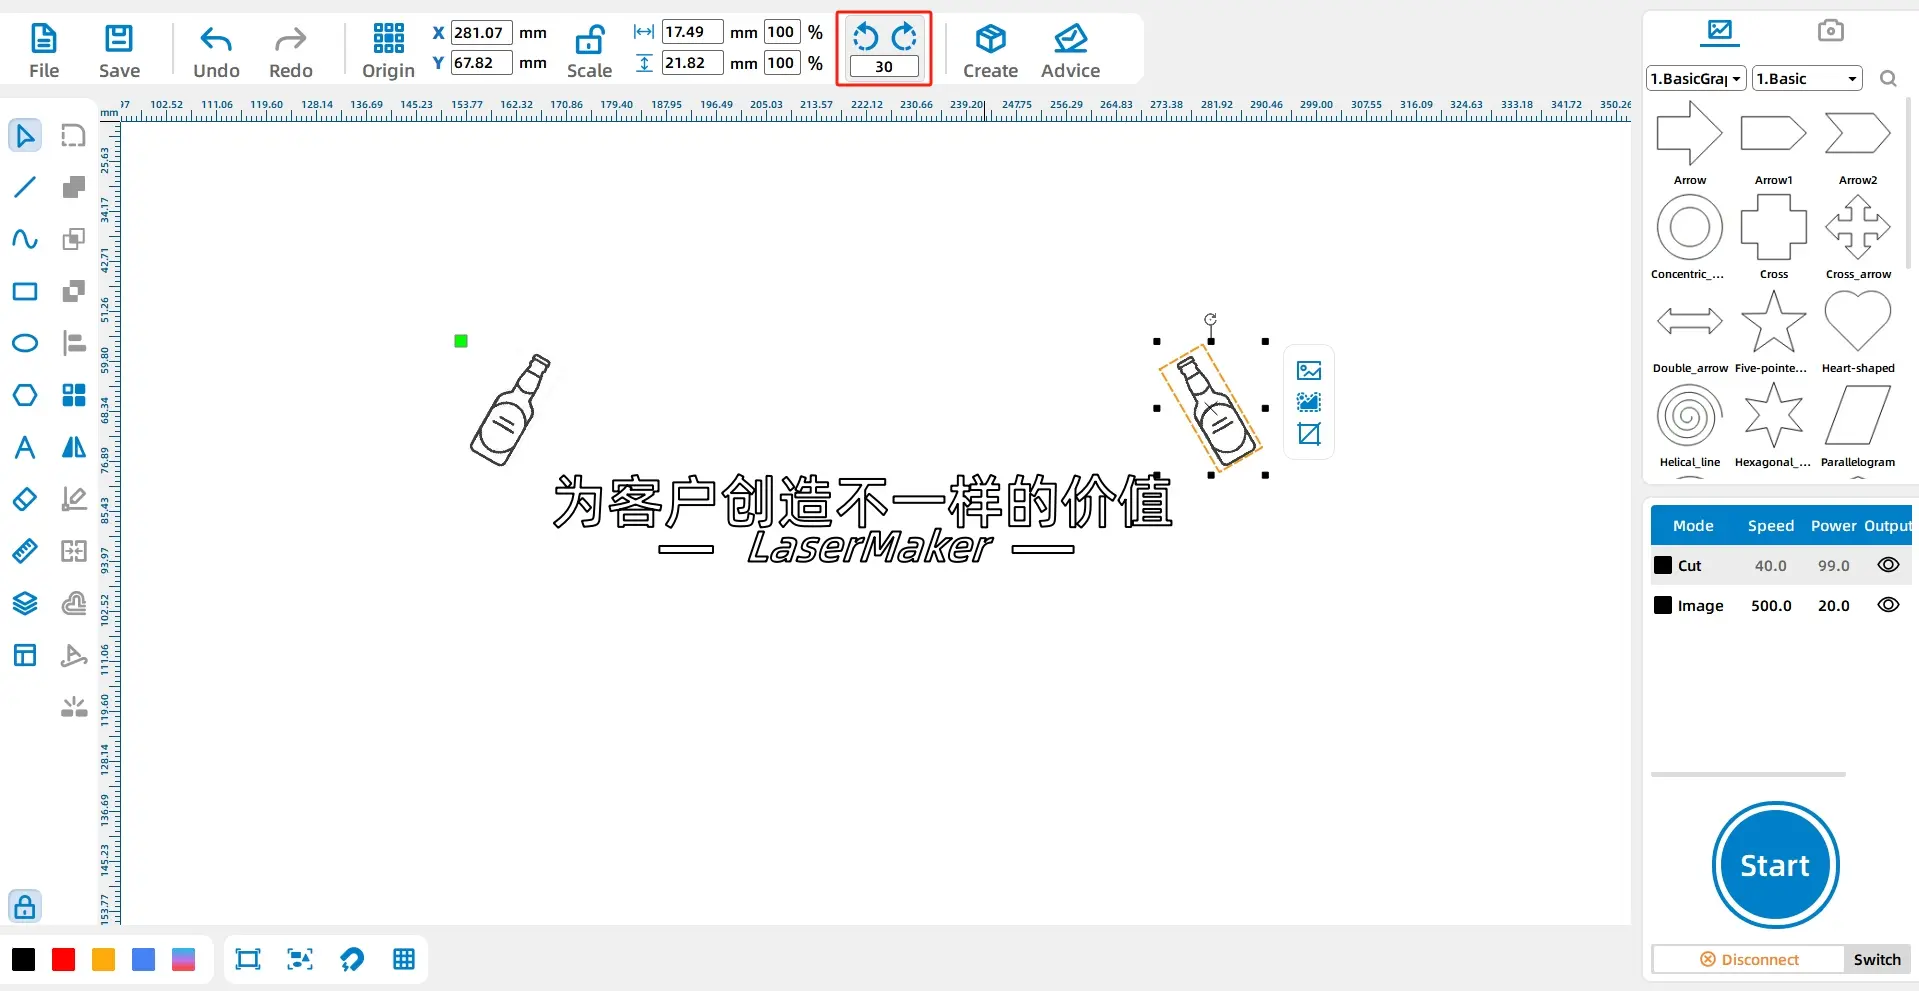Click the Start button
The width and height of the screenshot is (1919, 991).
point(1775,865)
